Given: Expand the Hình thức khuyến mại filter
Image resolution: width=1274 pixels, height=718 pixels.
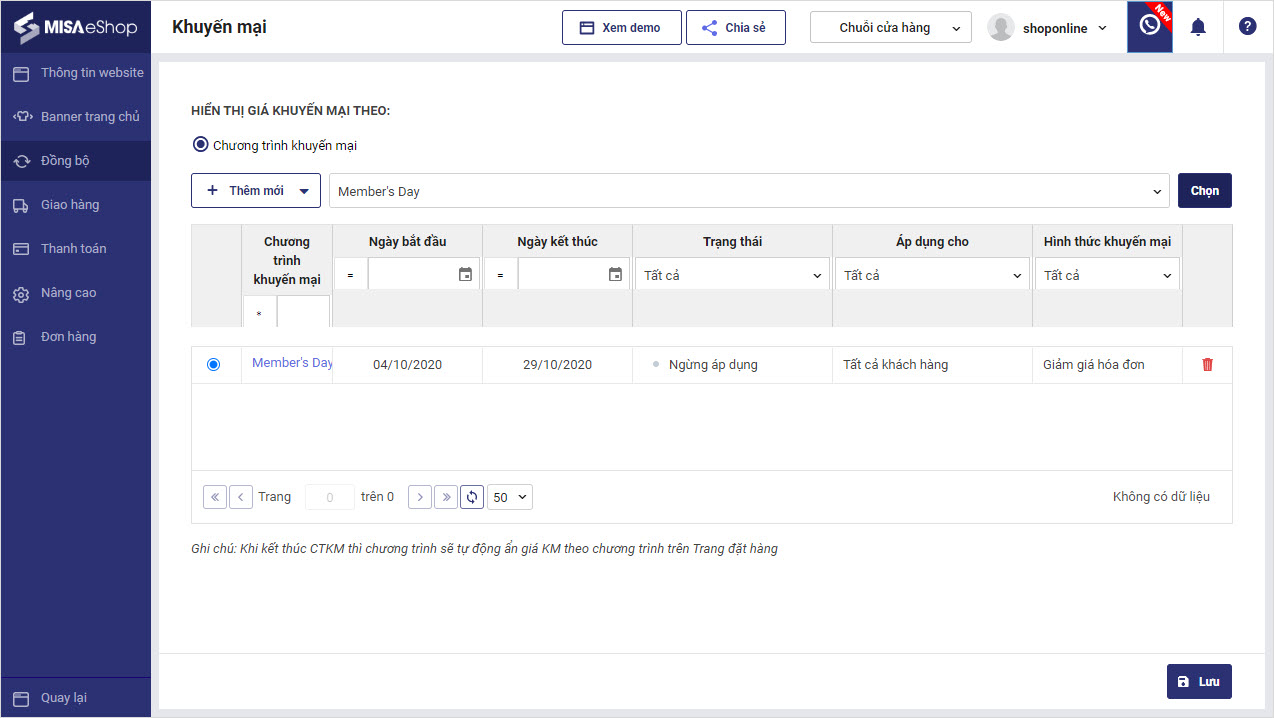Looking at the screenshot, I should 1107,275.
